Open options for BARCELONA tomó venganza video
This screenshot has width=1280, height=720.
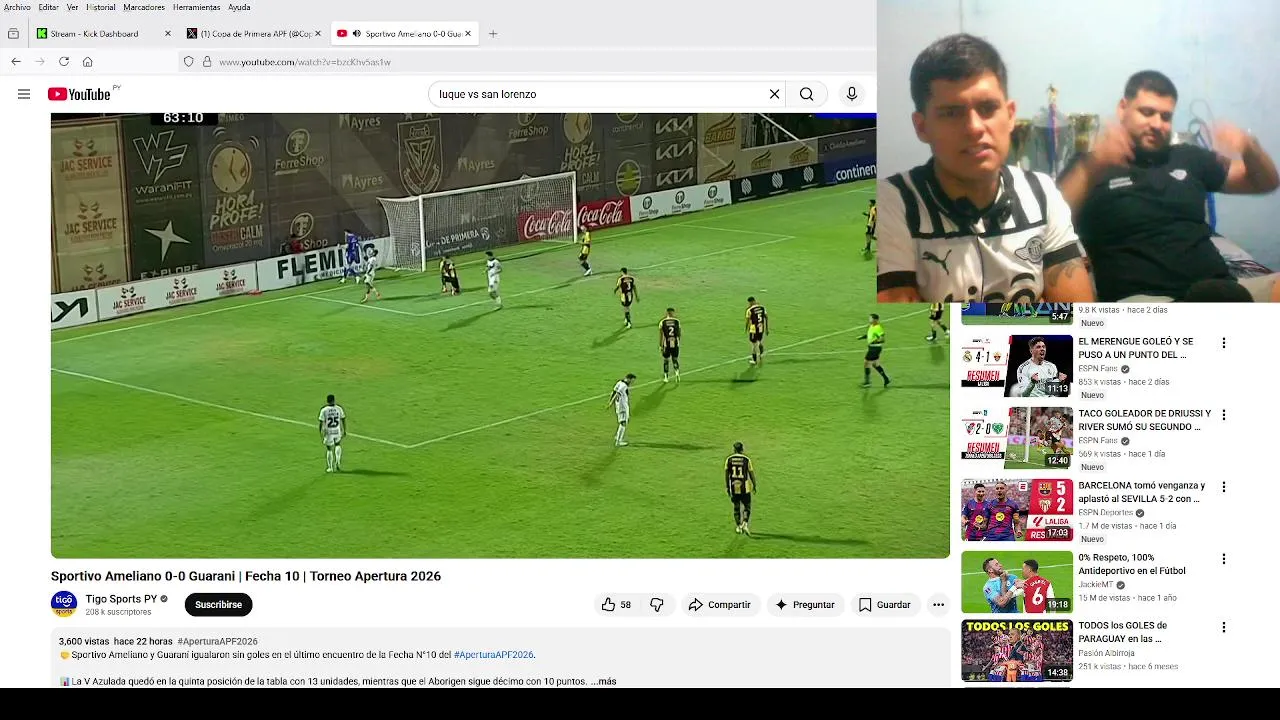point(1224,487)
